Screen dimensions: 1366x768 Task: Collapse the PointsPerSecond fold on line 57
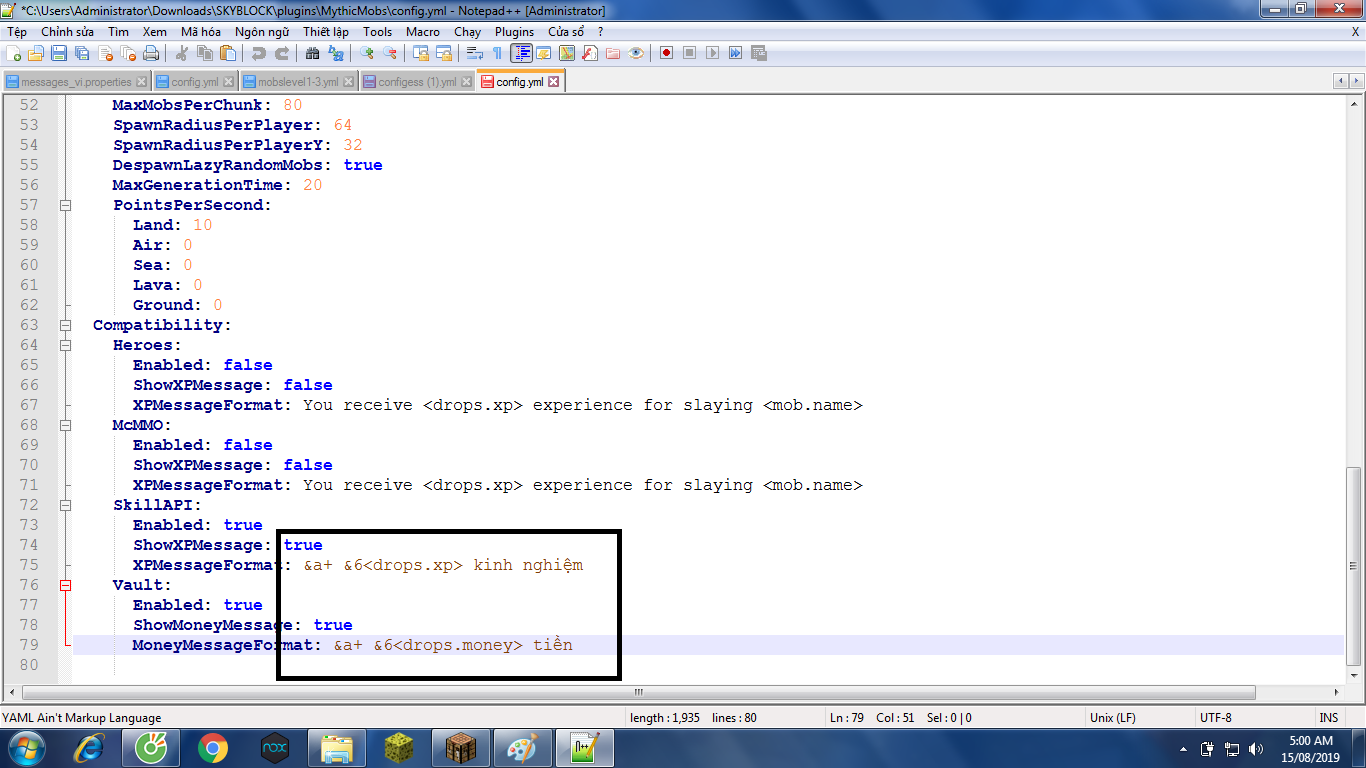66,205
